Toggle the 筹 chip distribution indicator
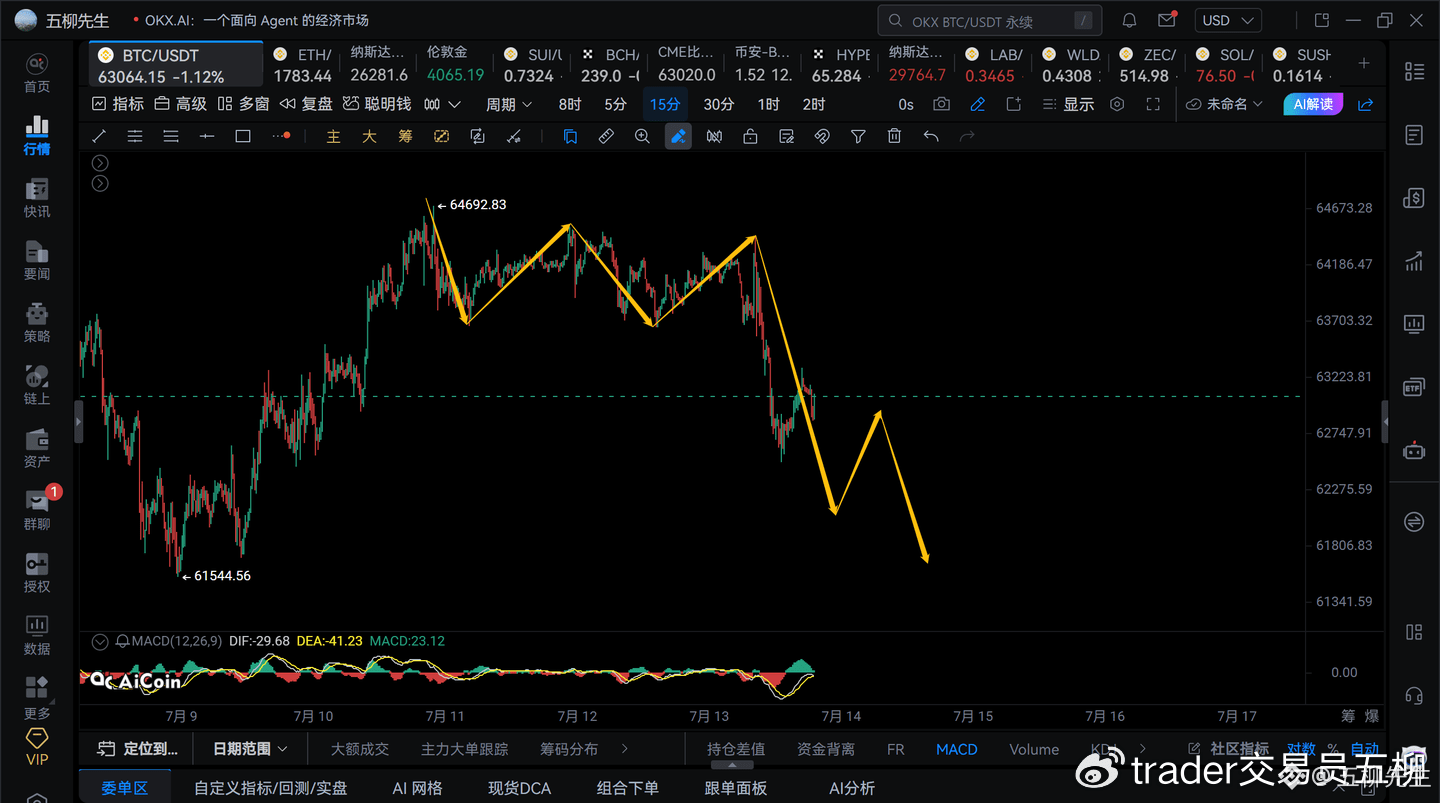The height and width of the screenshot is (803, 1440). tap(405, 136)
